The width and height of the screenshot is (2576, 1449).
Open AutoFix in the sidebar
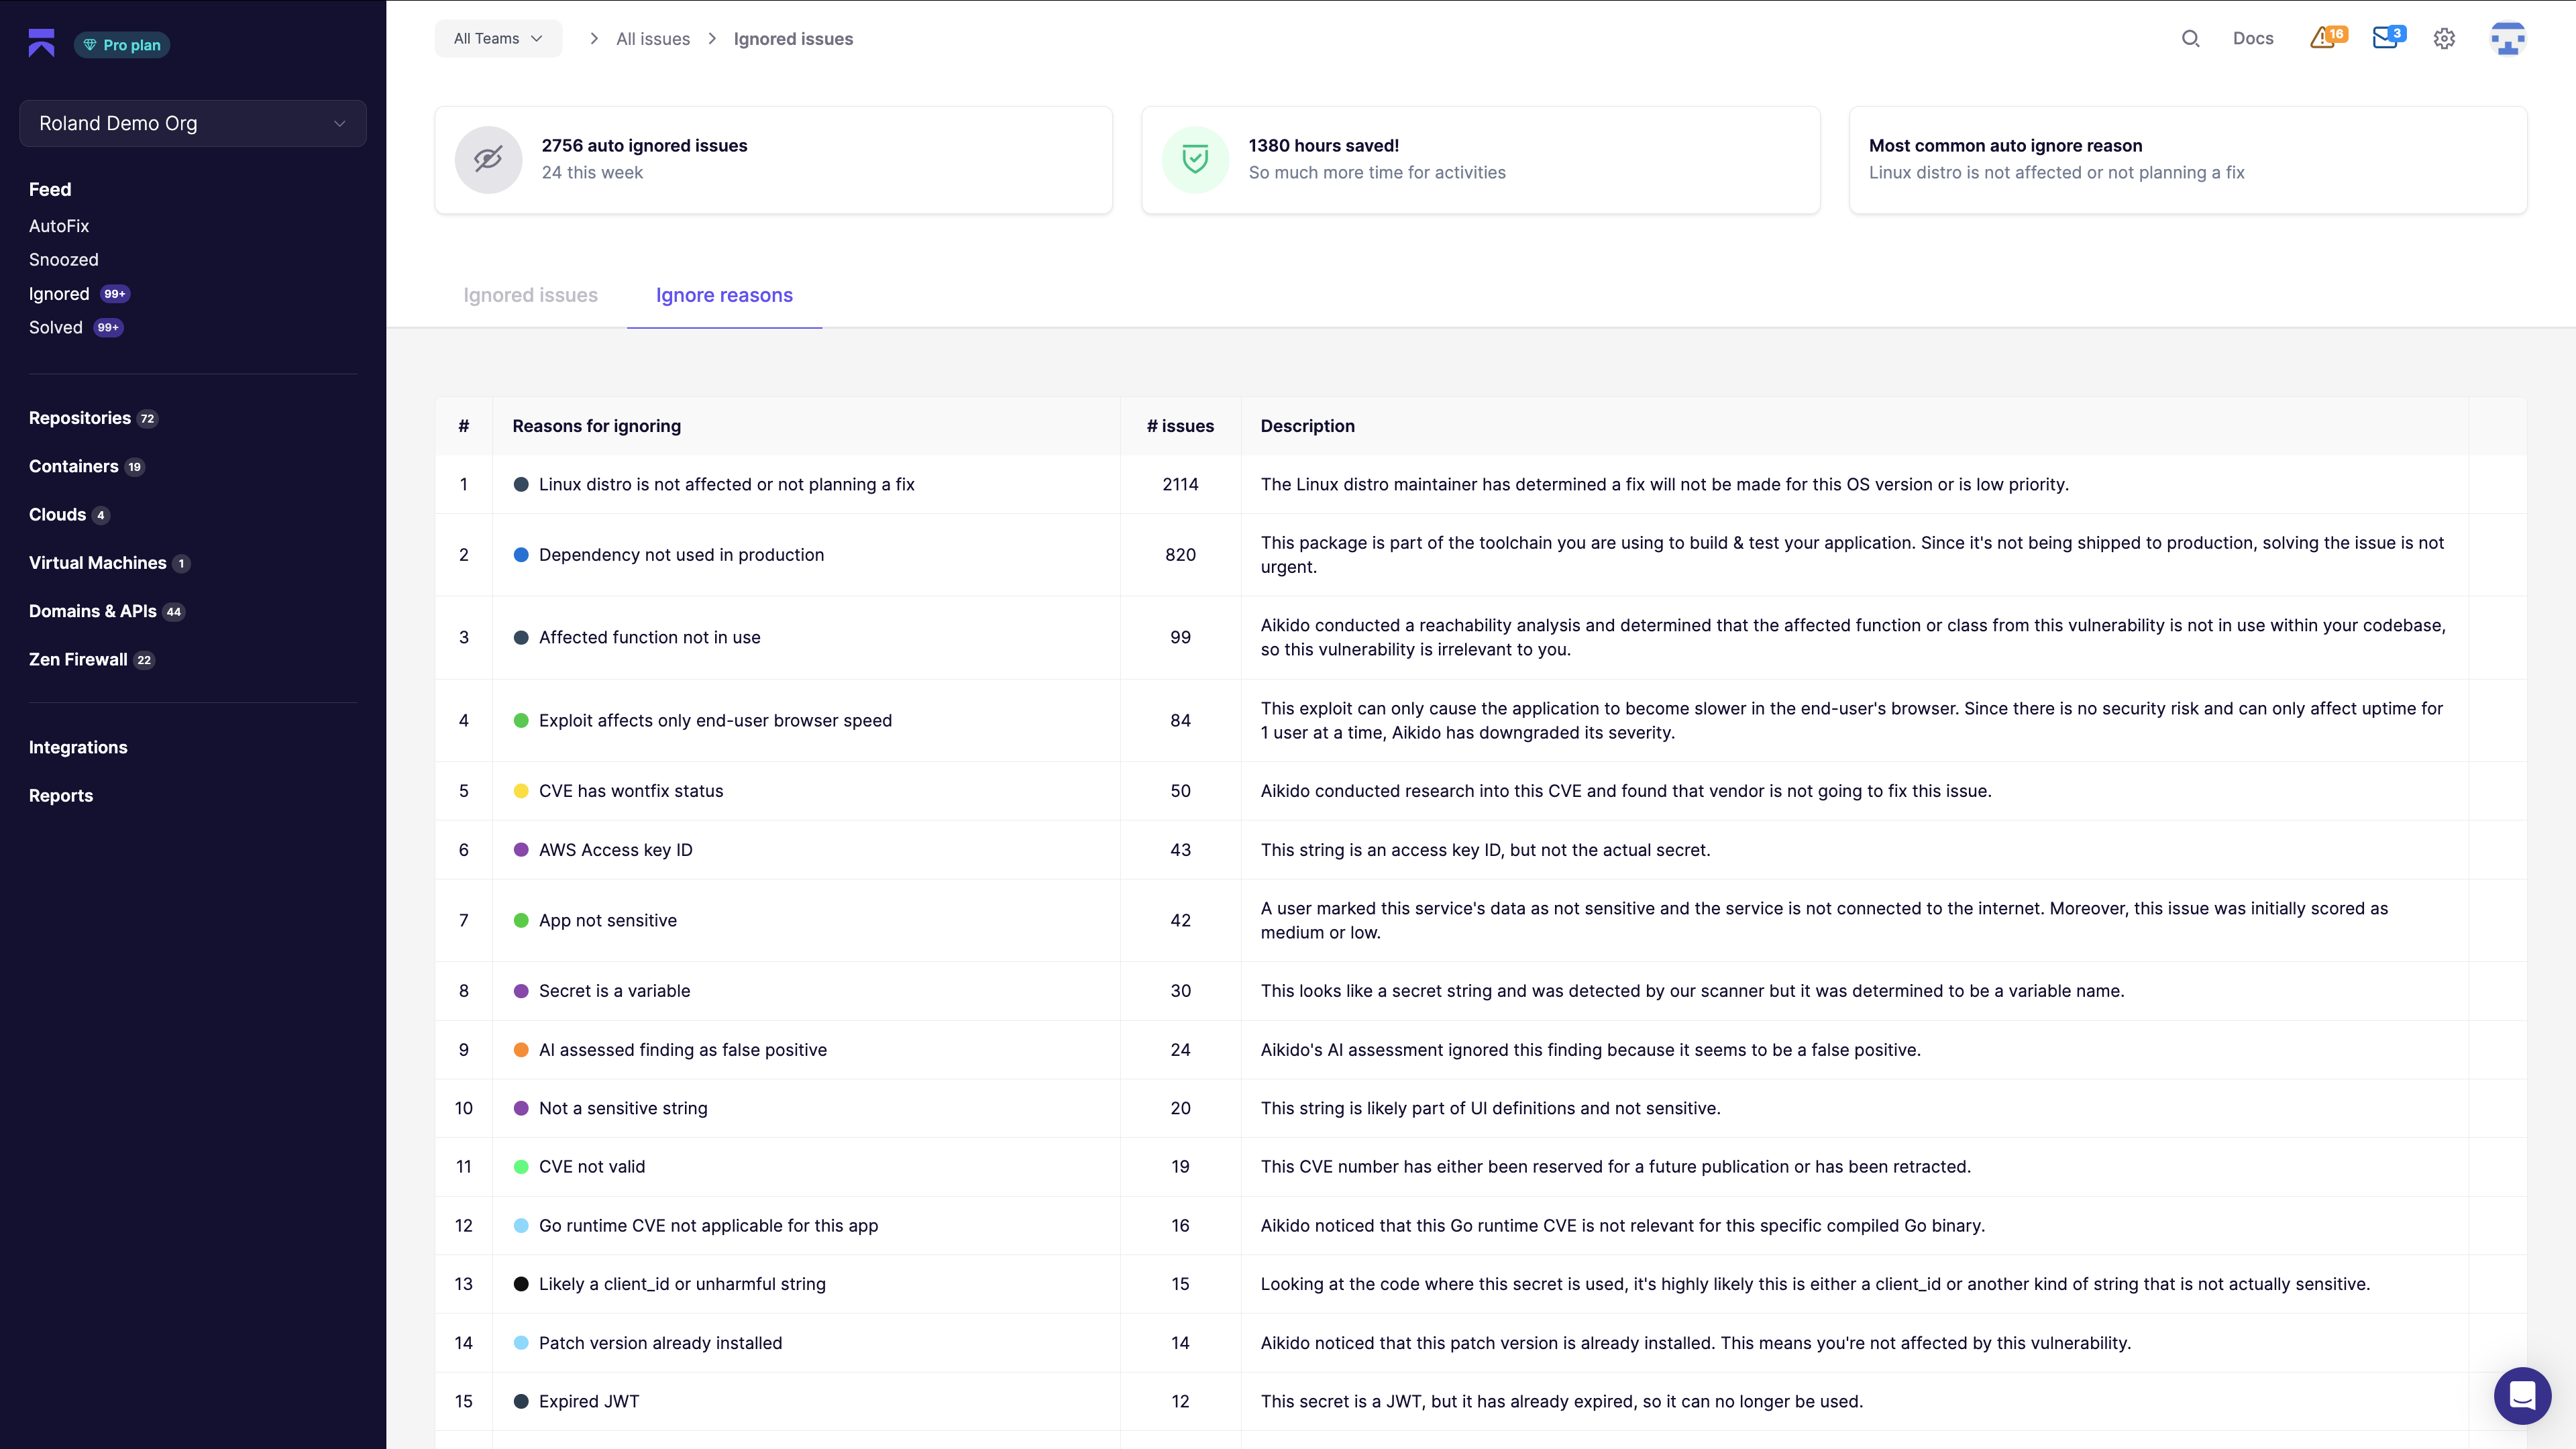pyautogui.click(x=59, y=226)
